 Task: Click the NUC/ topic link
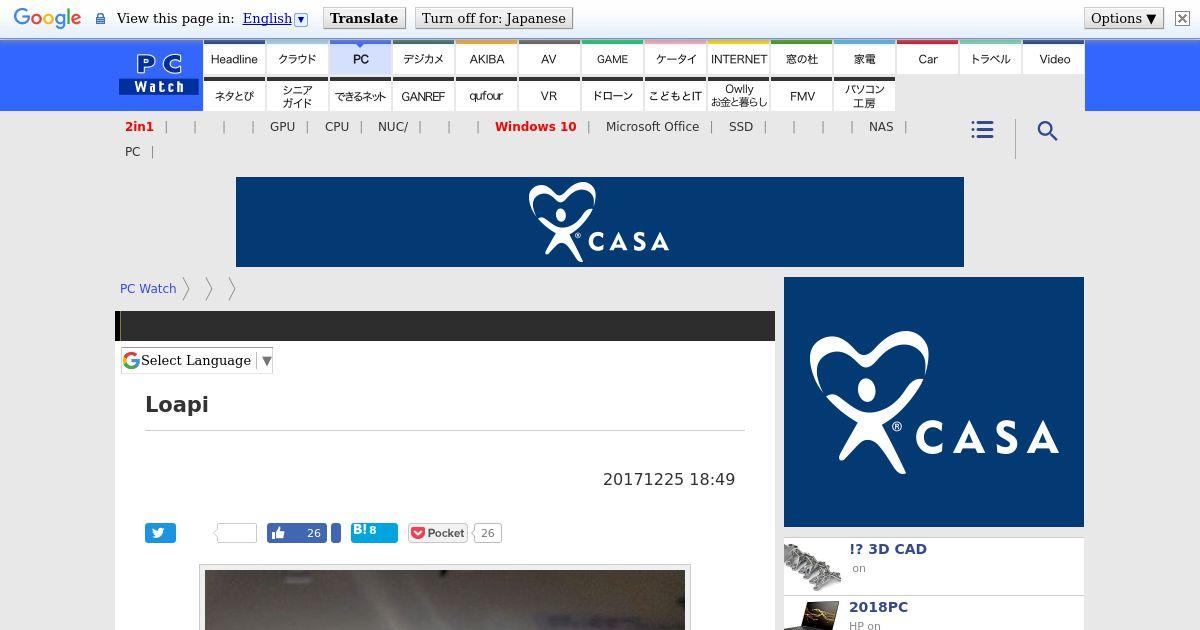point(393,127)
